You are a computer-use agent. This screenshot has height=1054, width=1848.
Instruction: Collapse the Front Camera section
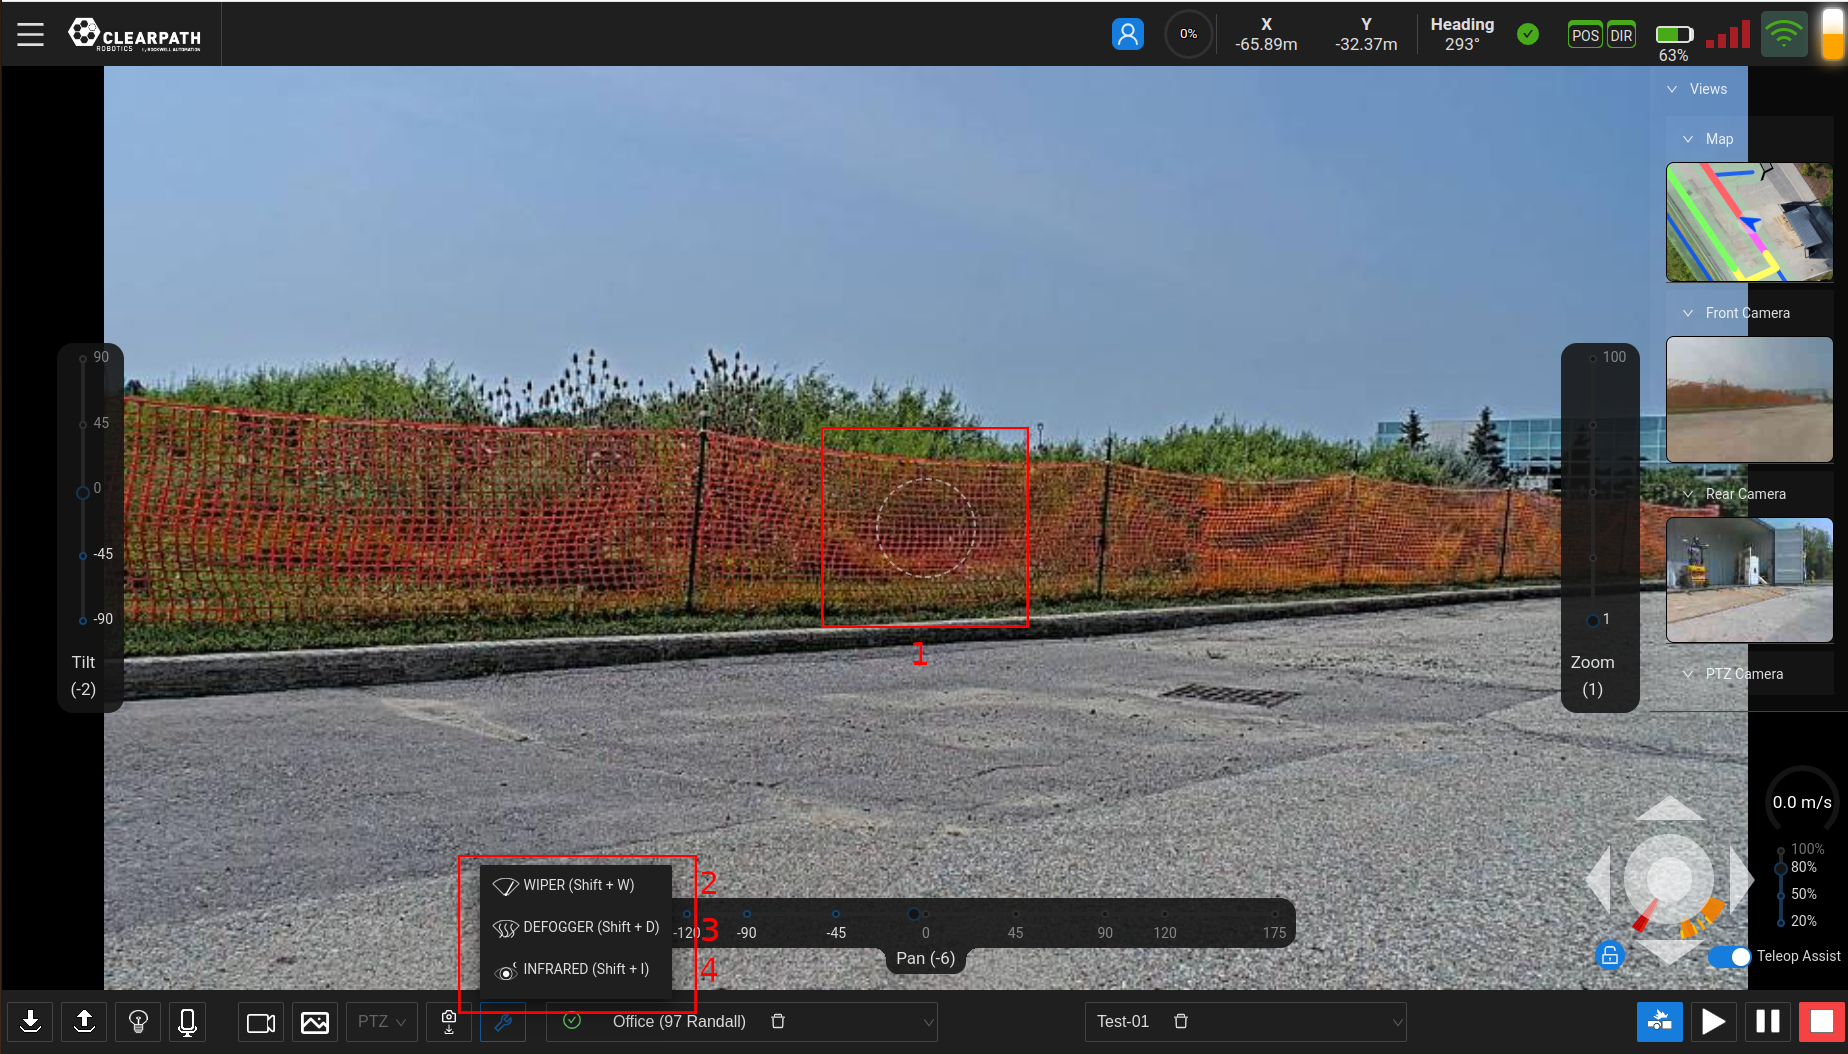click(x=1688, y=313)
